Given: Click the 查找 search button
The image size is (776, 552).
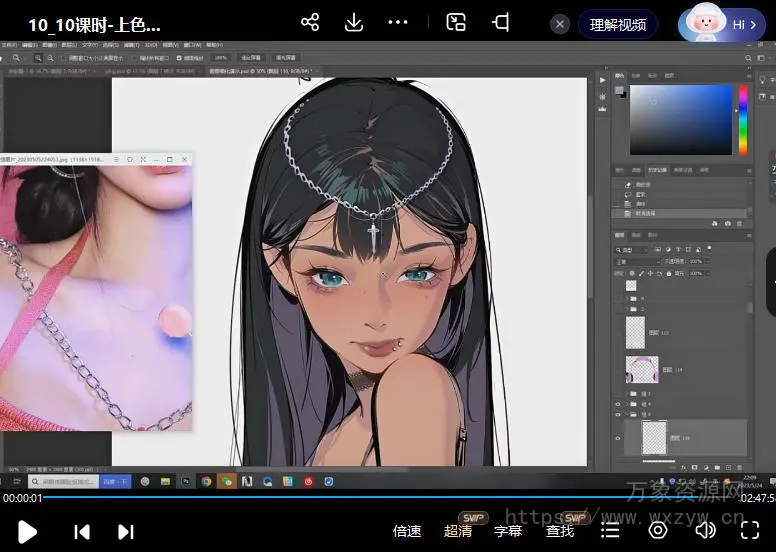Looking at the screenshot, I should (560, 531).
